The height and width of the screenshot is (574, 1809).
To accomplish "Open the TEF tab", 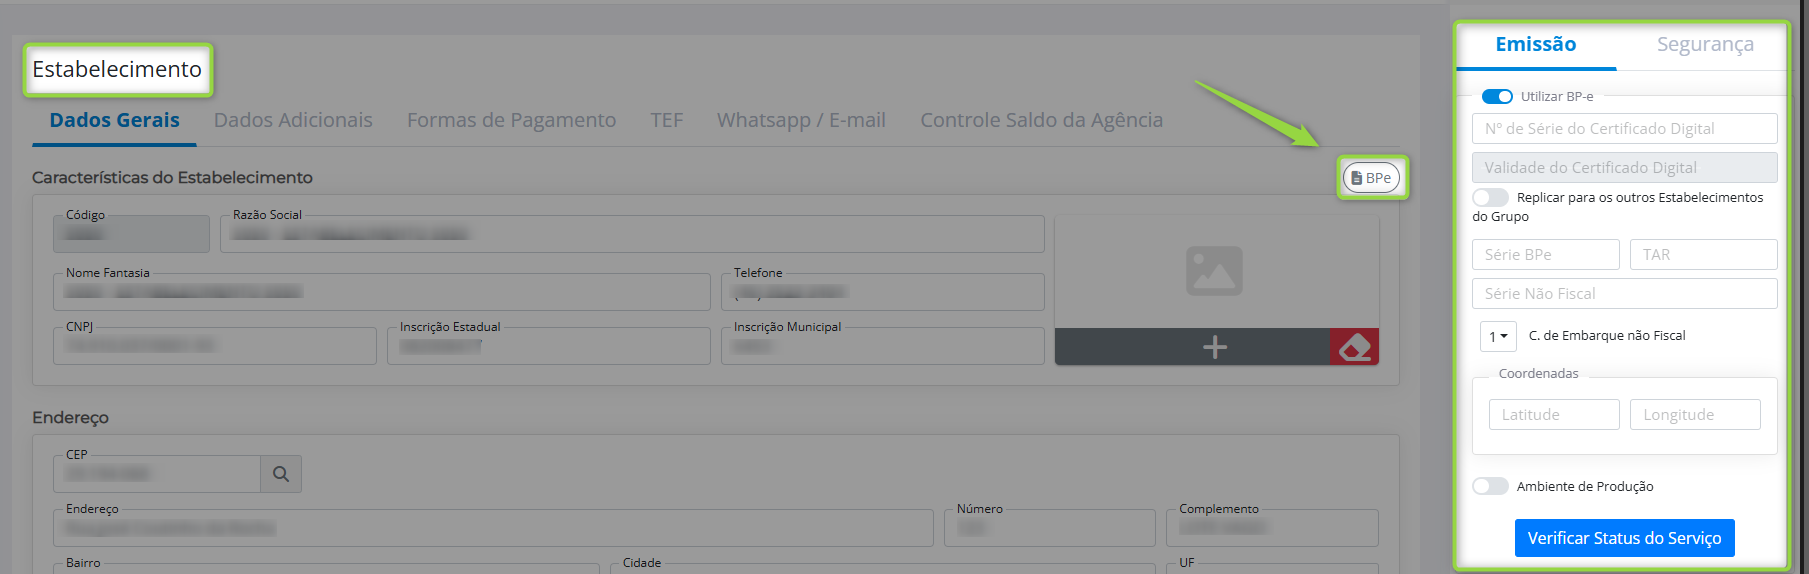I will [666, 120].
